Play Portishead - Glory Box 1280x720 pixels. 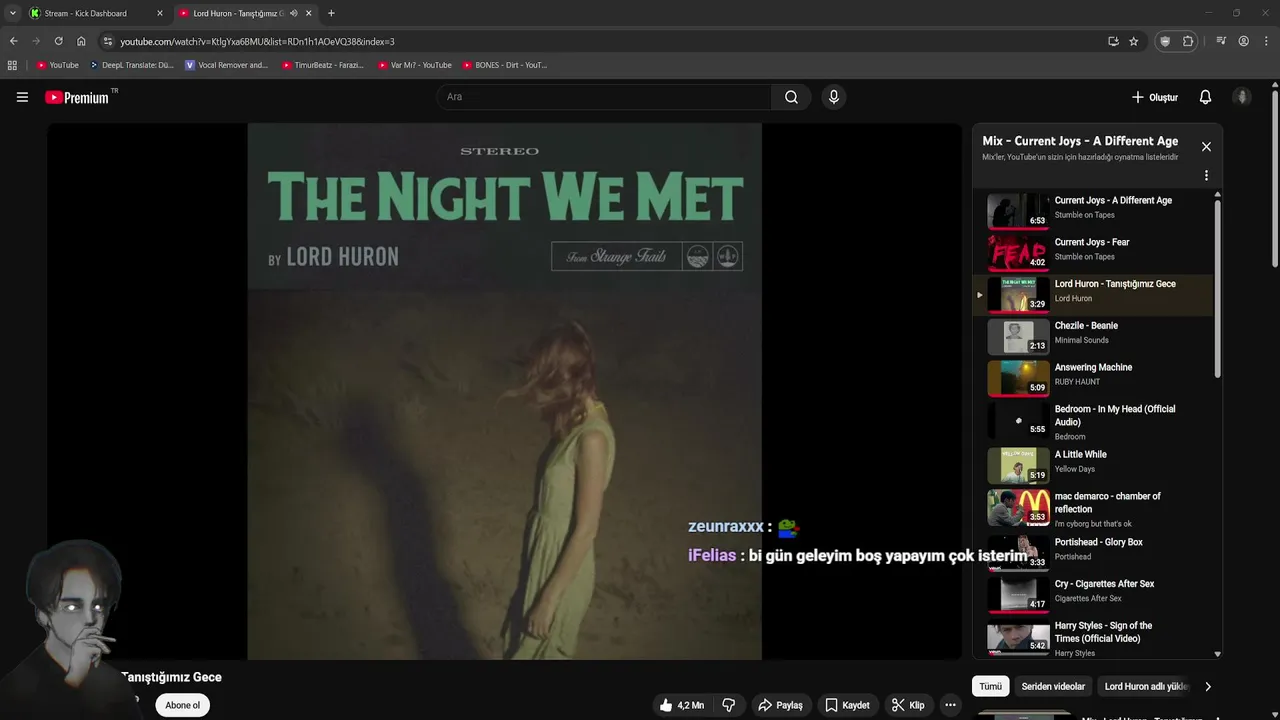coord(1093,551)
